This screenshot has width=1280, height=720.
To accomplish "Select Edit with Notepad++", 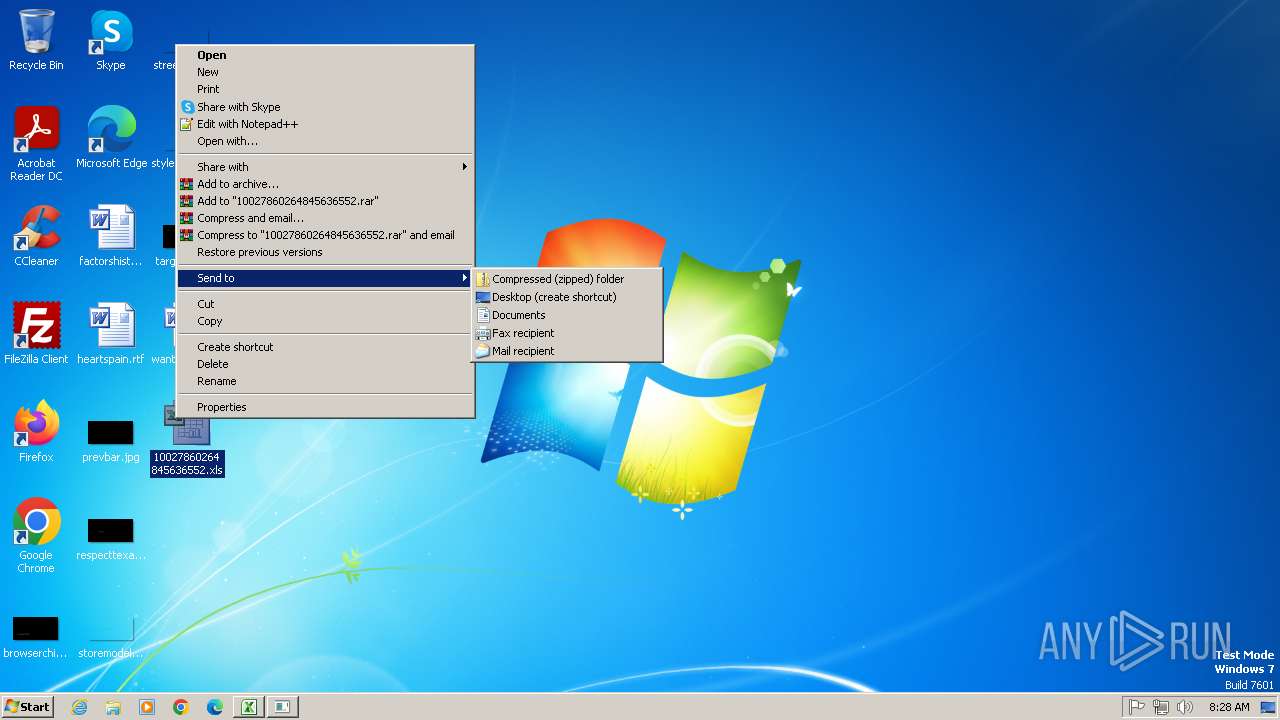I will pos(325,124).
